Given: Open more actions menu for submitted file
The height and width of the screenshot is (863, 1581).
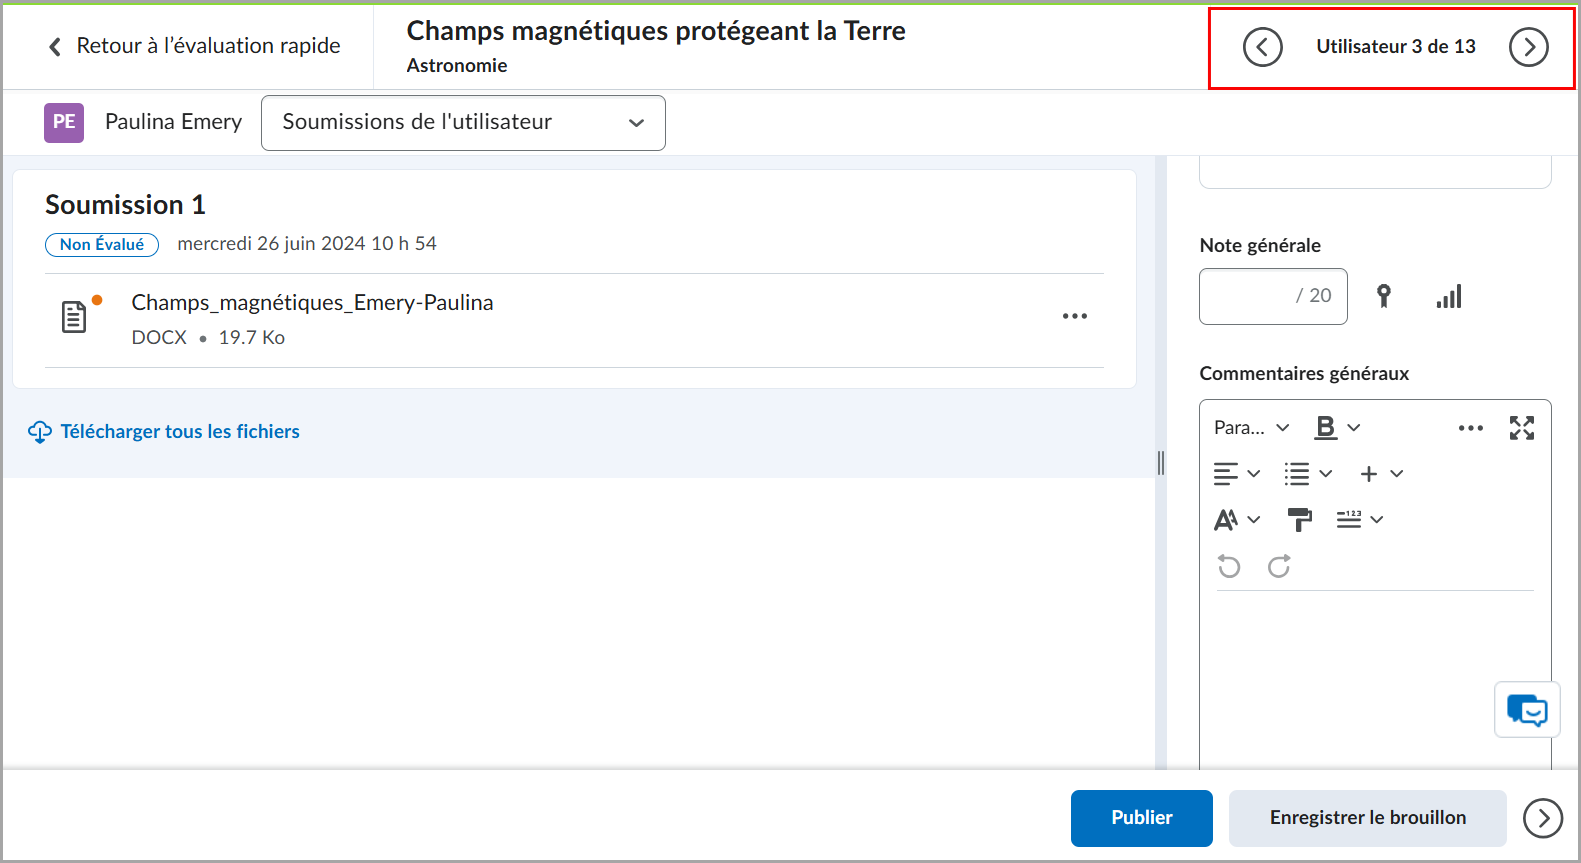Looking at the screenshot, I should [x=1074, y=316].
